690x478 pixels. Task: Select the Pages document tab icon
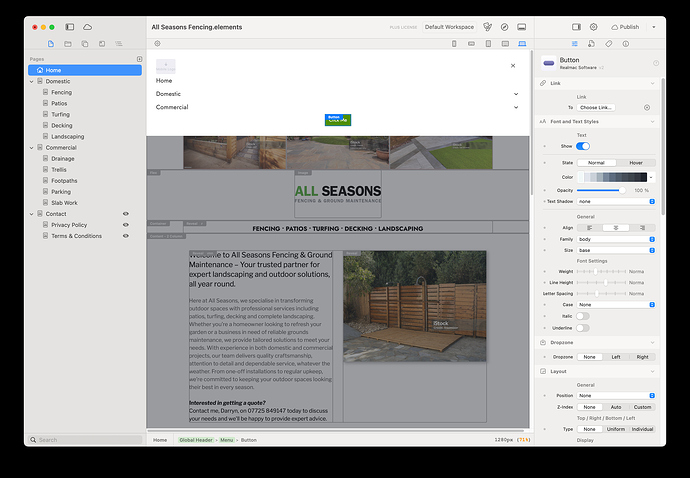pos(51,44)
